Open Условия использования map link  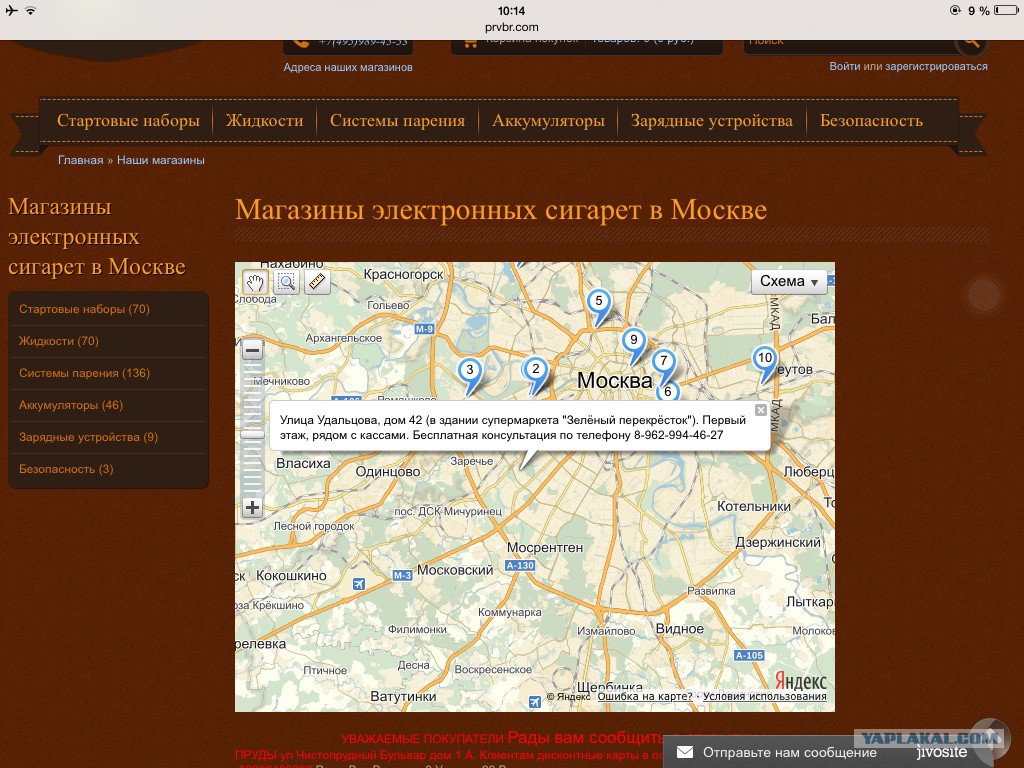click(765, 696)
